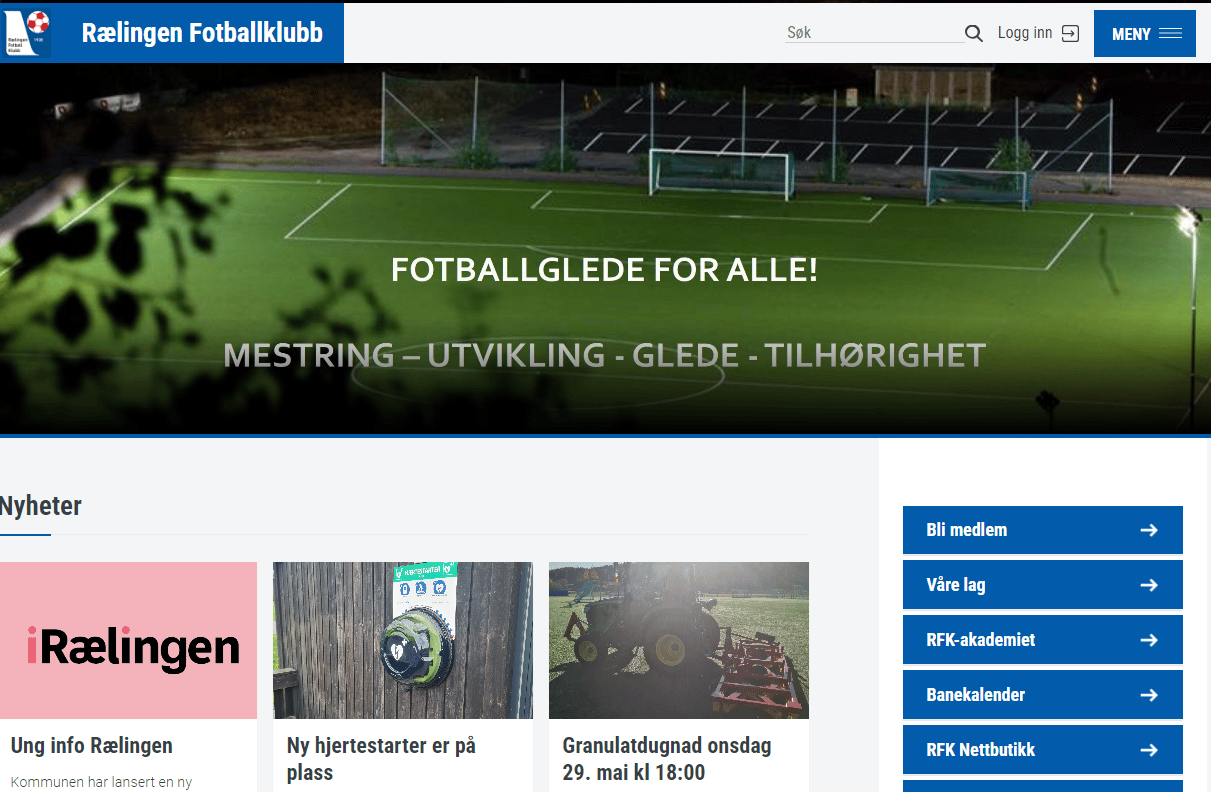
Task: Open the tractor granulatdugnad thumbnail
Action: tap(679, 640)
